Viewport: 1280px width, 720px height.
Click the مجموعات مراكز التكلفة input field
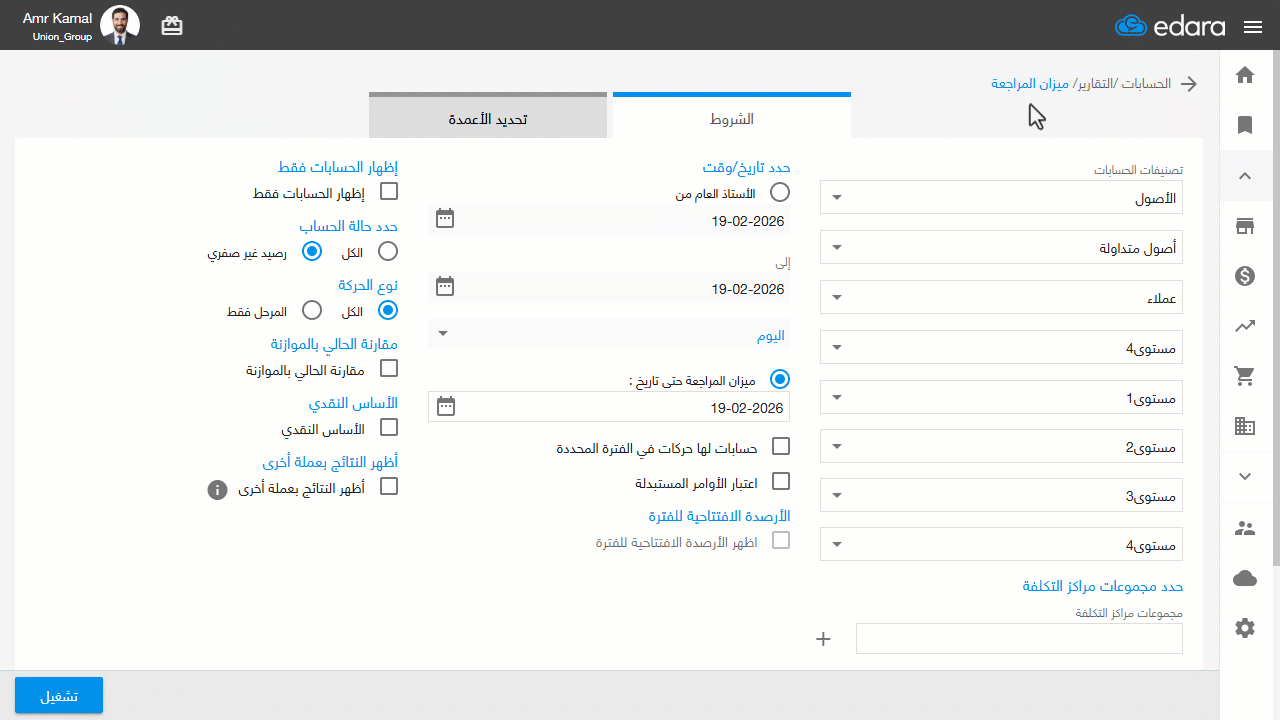[1019, 639]
